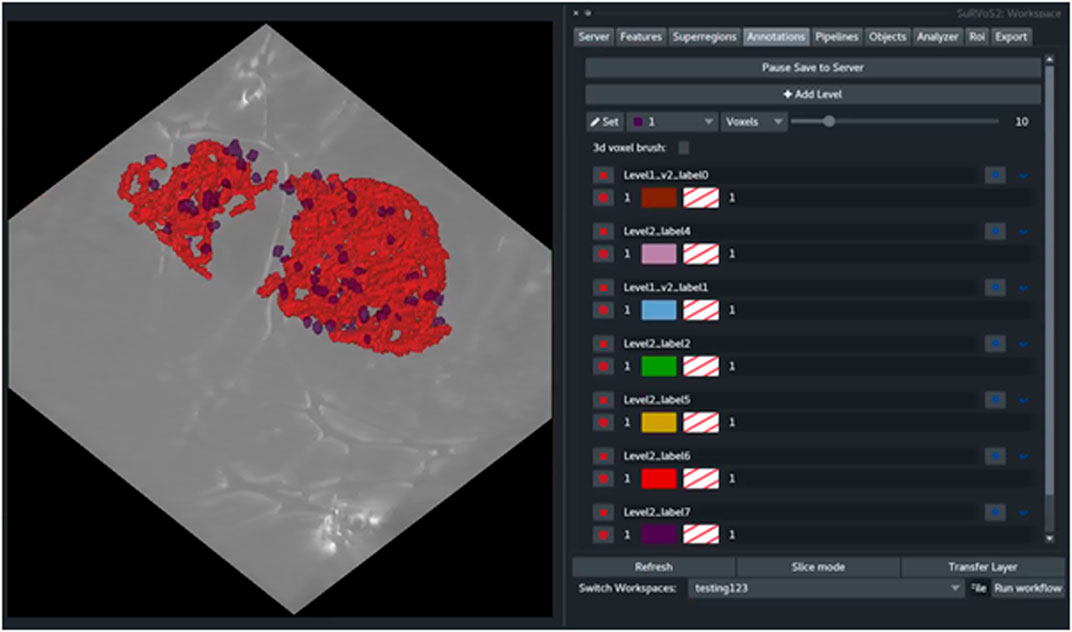Click the Level2_label6 name field
Image resolution: width=1072 pixels, height=632 pixels.
pos(799,456)
